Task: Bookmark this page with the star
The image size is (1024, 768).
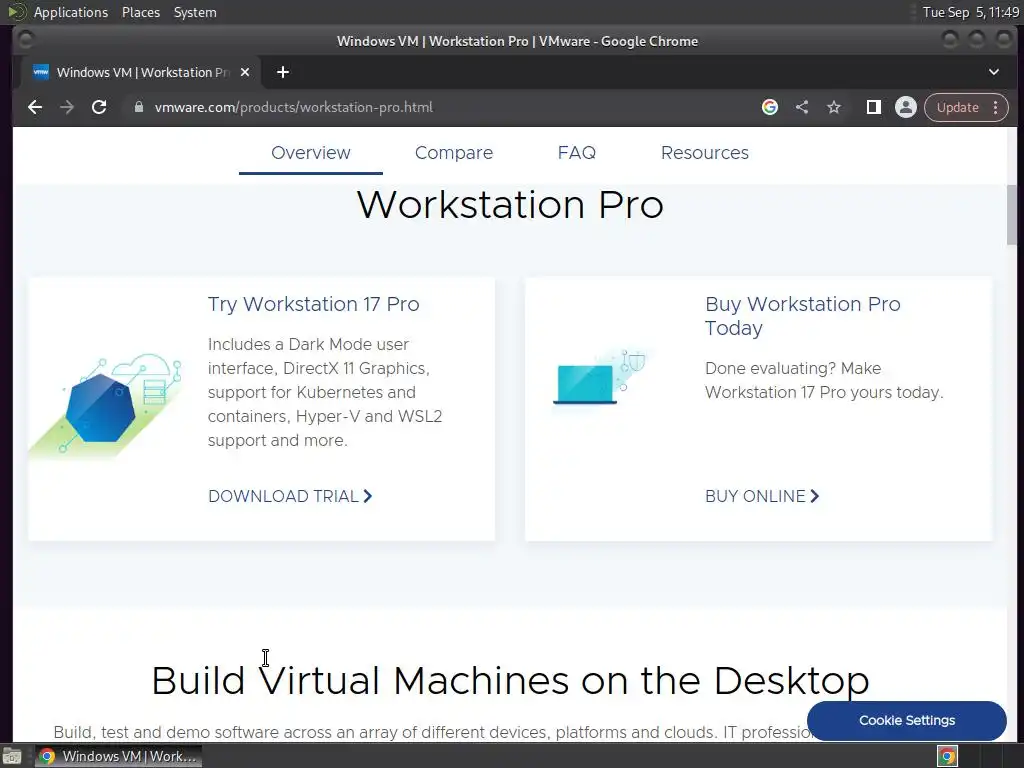Action: (834, 107)
